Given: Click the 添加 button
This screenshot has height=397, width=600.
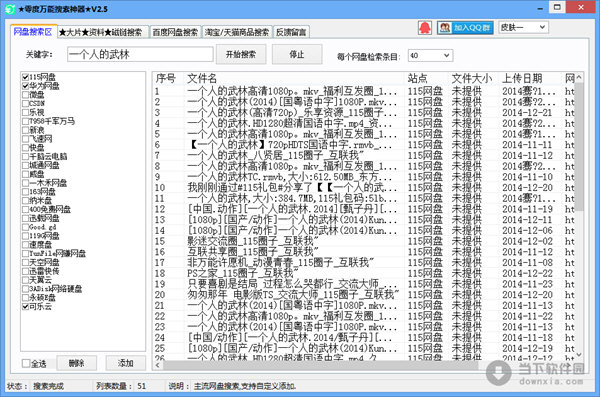Looking at the screenshot, I should (x=126, y=363).
